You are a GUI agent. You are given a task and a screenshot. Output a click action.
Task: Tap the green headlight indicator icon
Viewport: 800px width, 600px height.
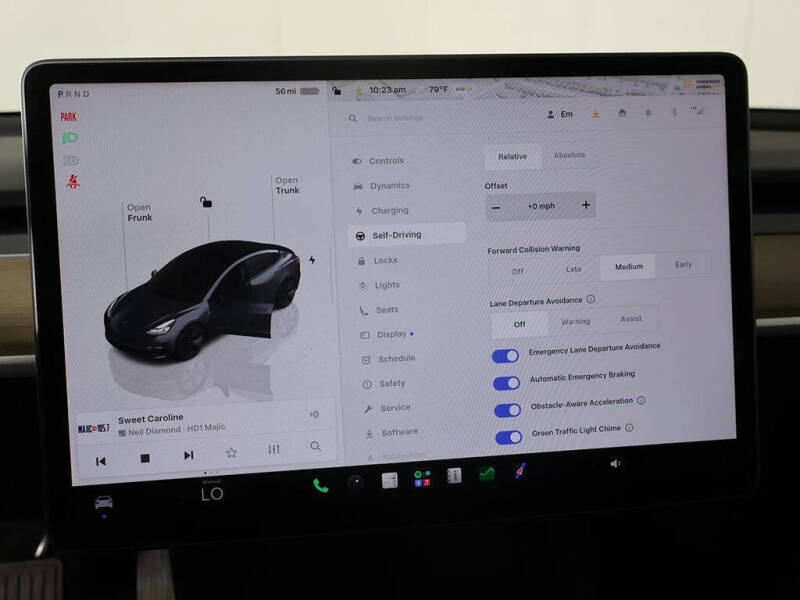(x=69, y=138)
